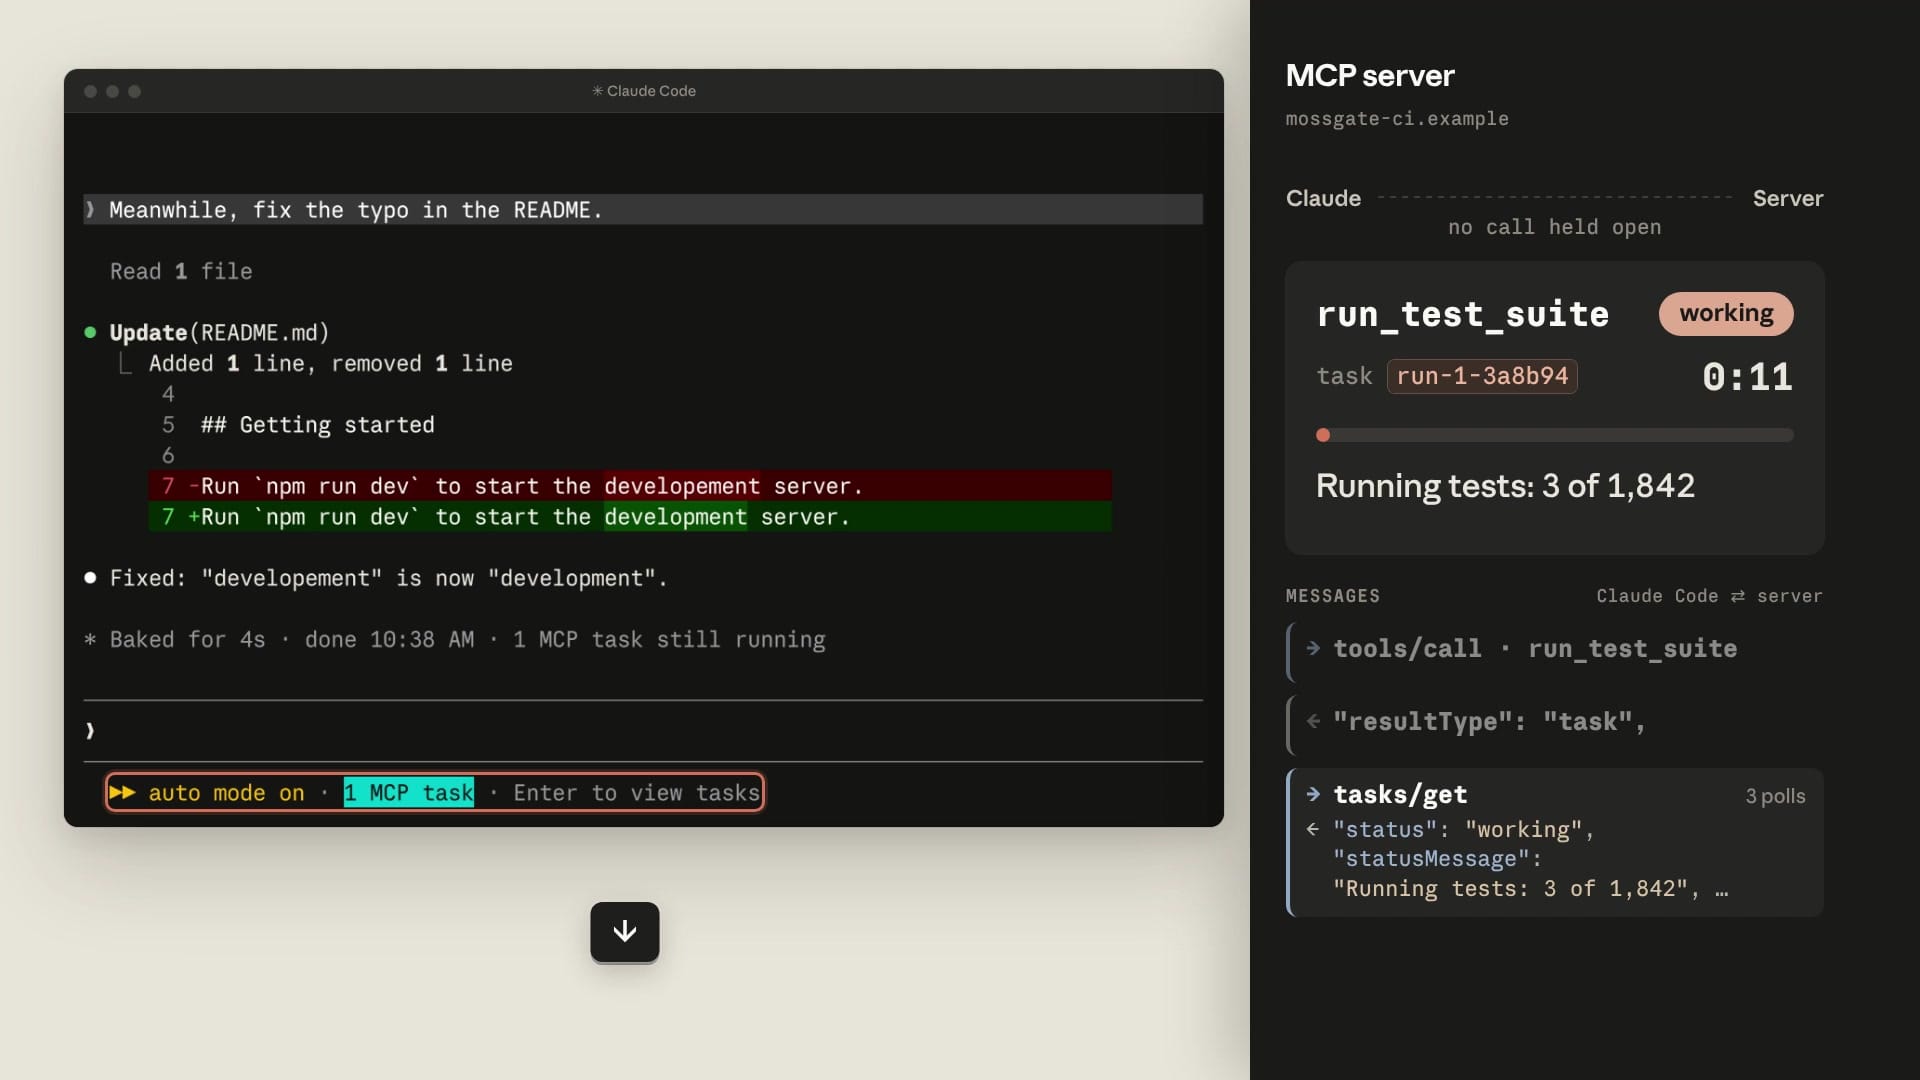Click the 'Server' endpoint label
1920x1080 pixels.
(x=1788, y=198)
